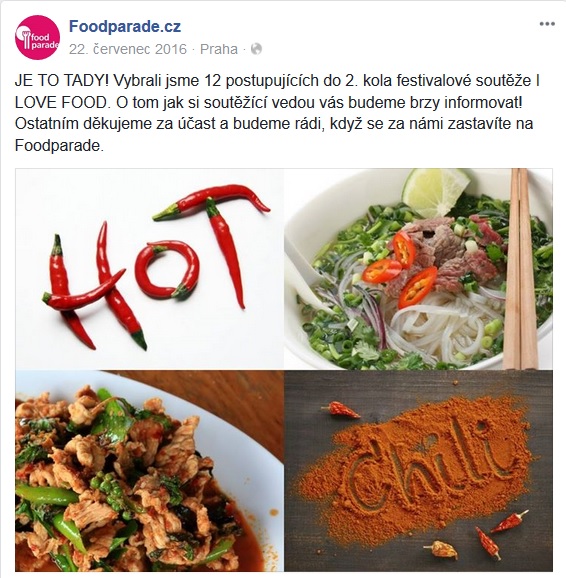Click the lime wedge in soup photo
Viewport: 566px width, 578px height.
tap(435, 191)
